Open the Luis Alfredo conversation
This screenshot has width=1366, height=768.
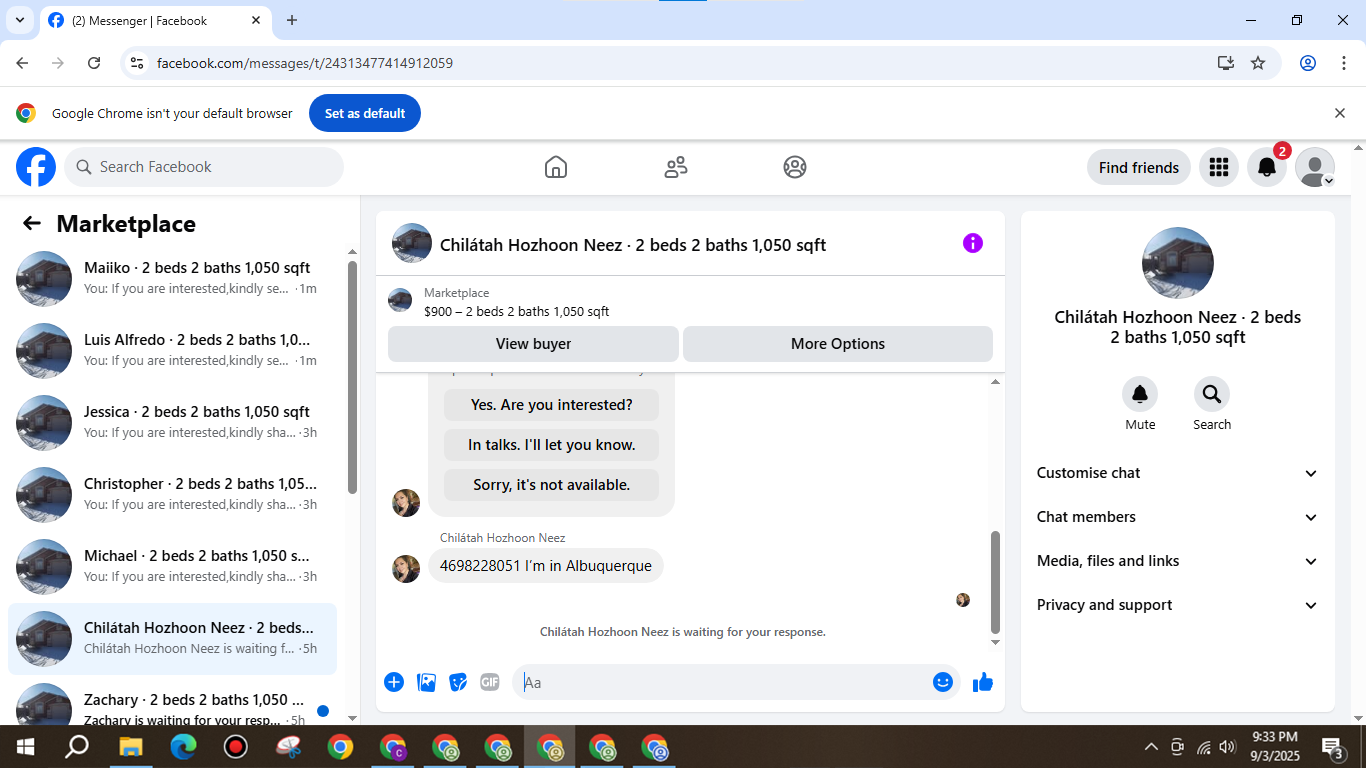(172, 350)
